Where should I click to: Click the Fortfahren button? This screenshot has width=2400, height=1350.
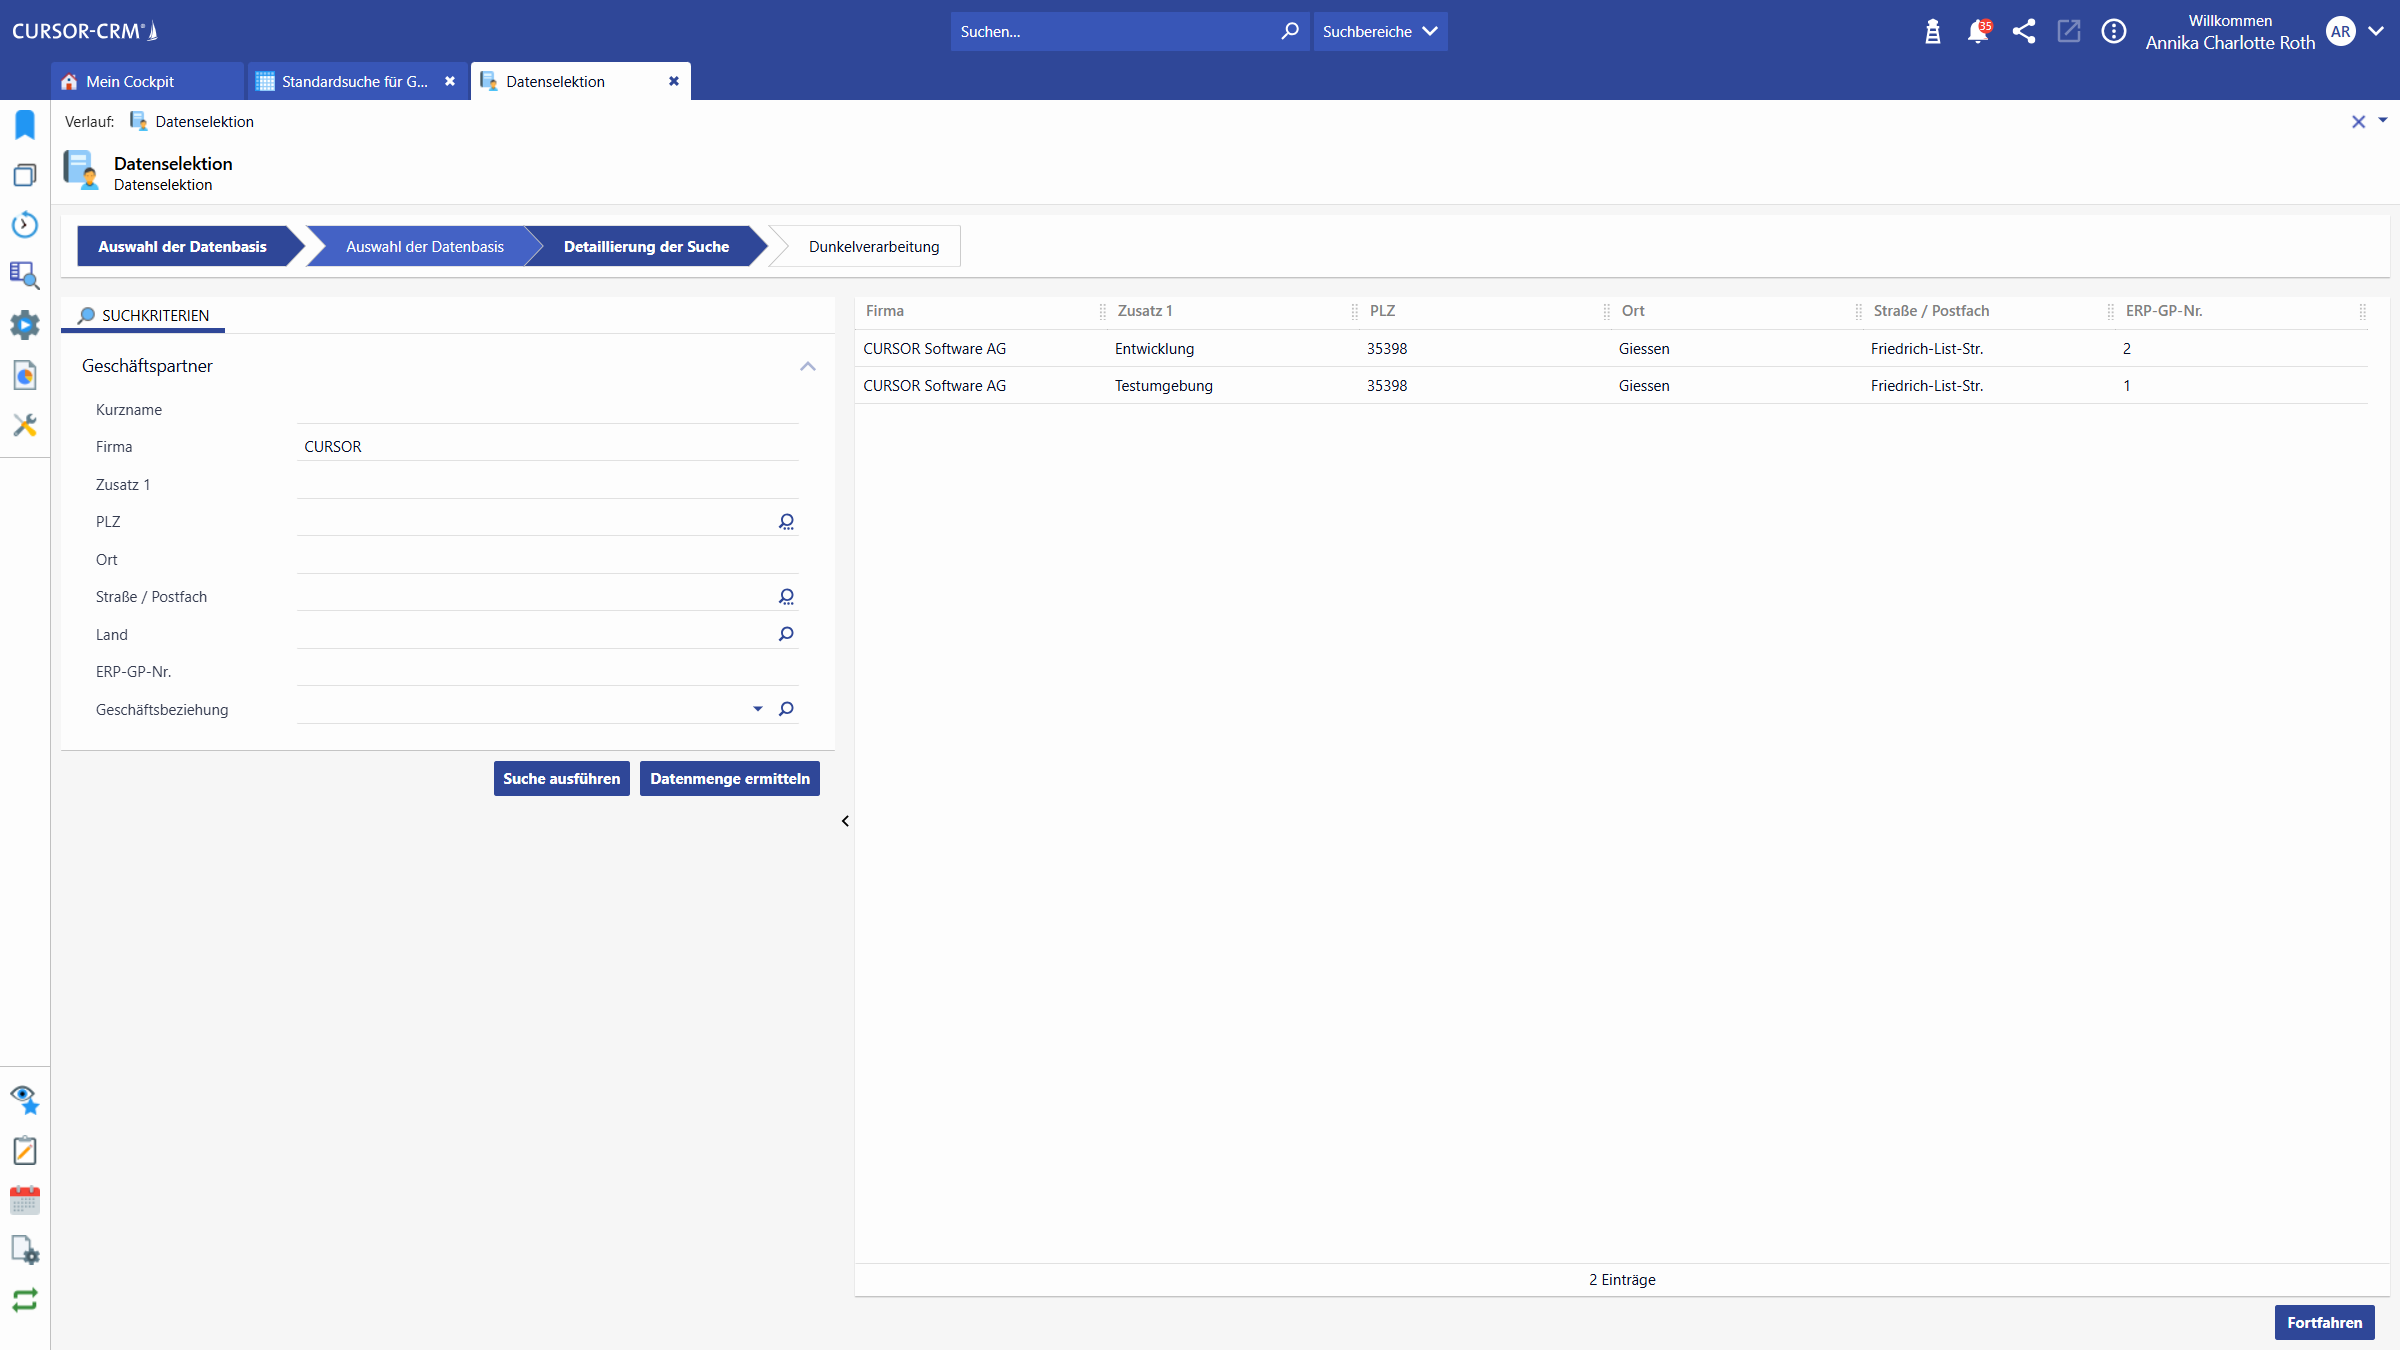pos(2324,1322)
